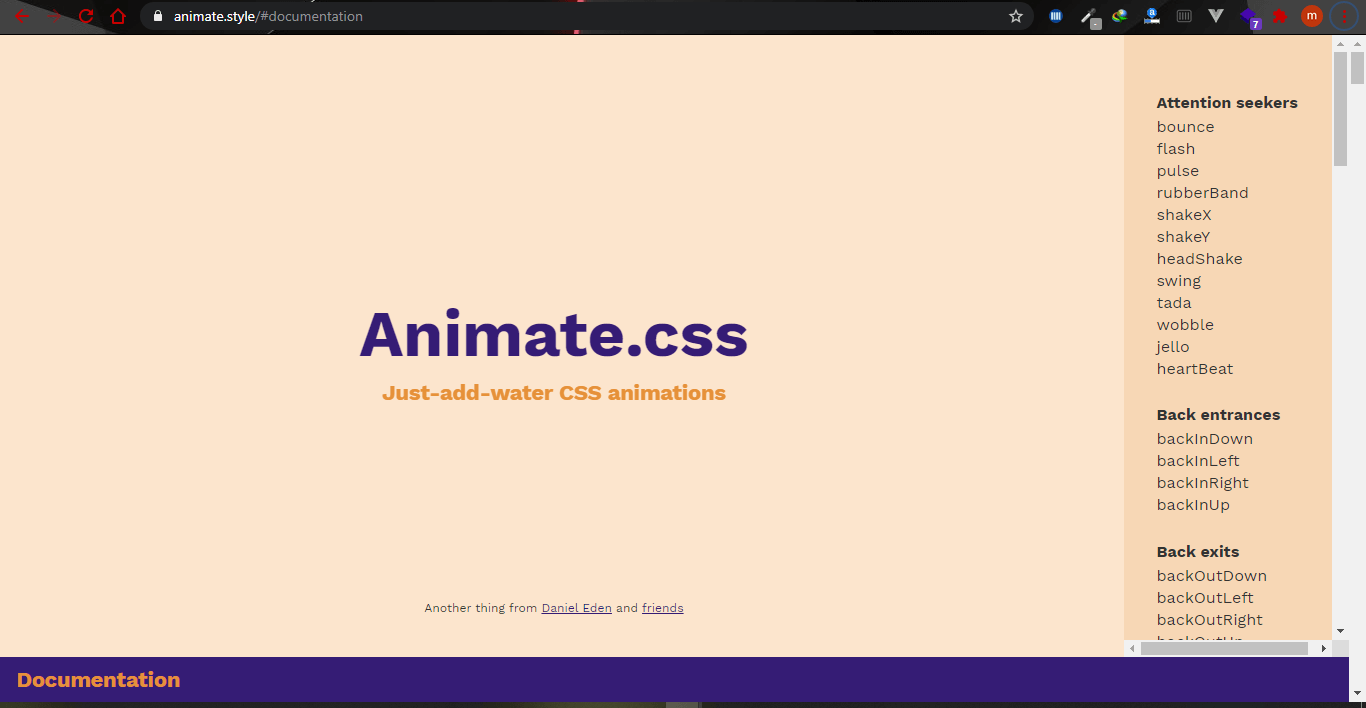The height and width of the screenshot is (708, 1366).
Task: Trigger the backInUp animation
Action: 1193,505
